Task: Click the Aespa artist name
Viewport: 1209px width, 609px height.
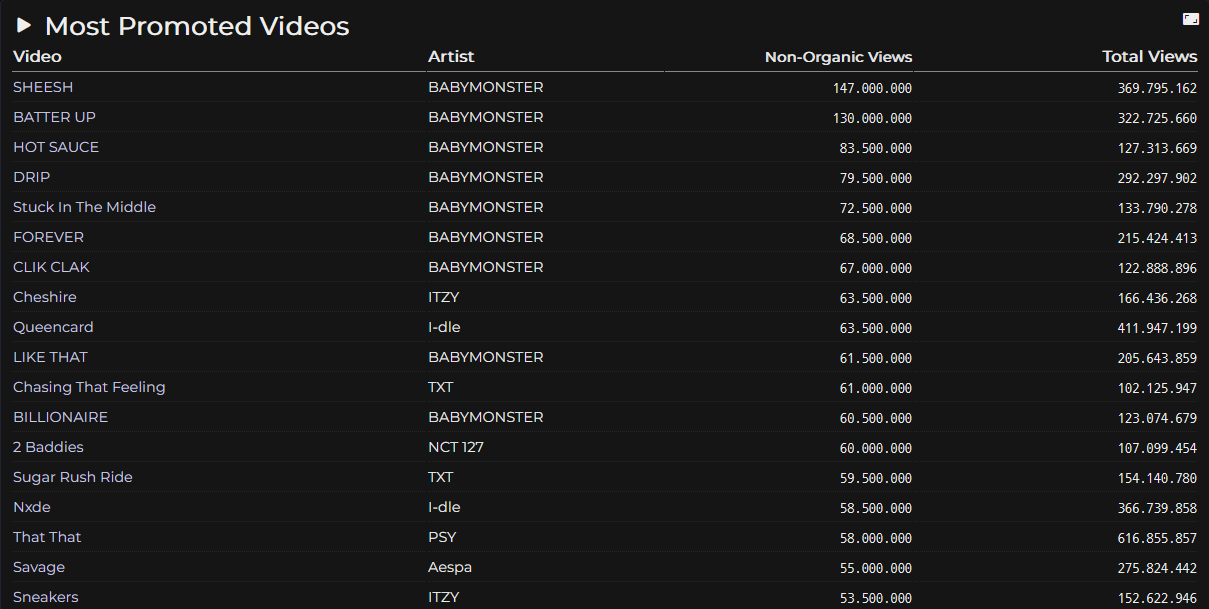Action: 450,567
